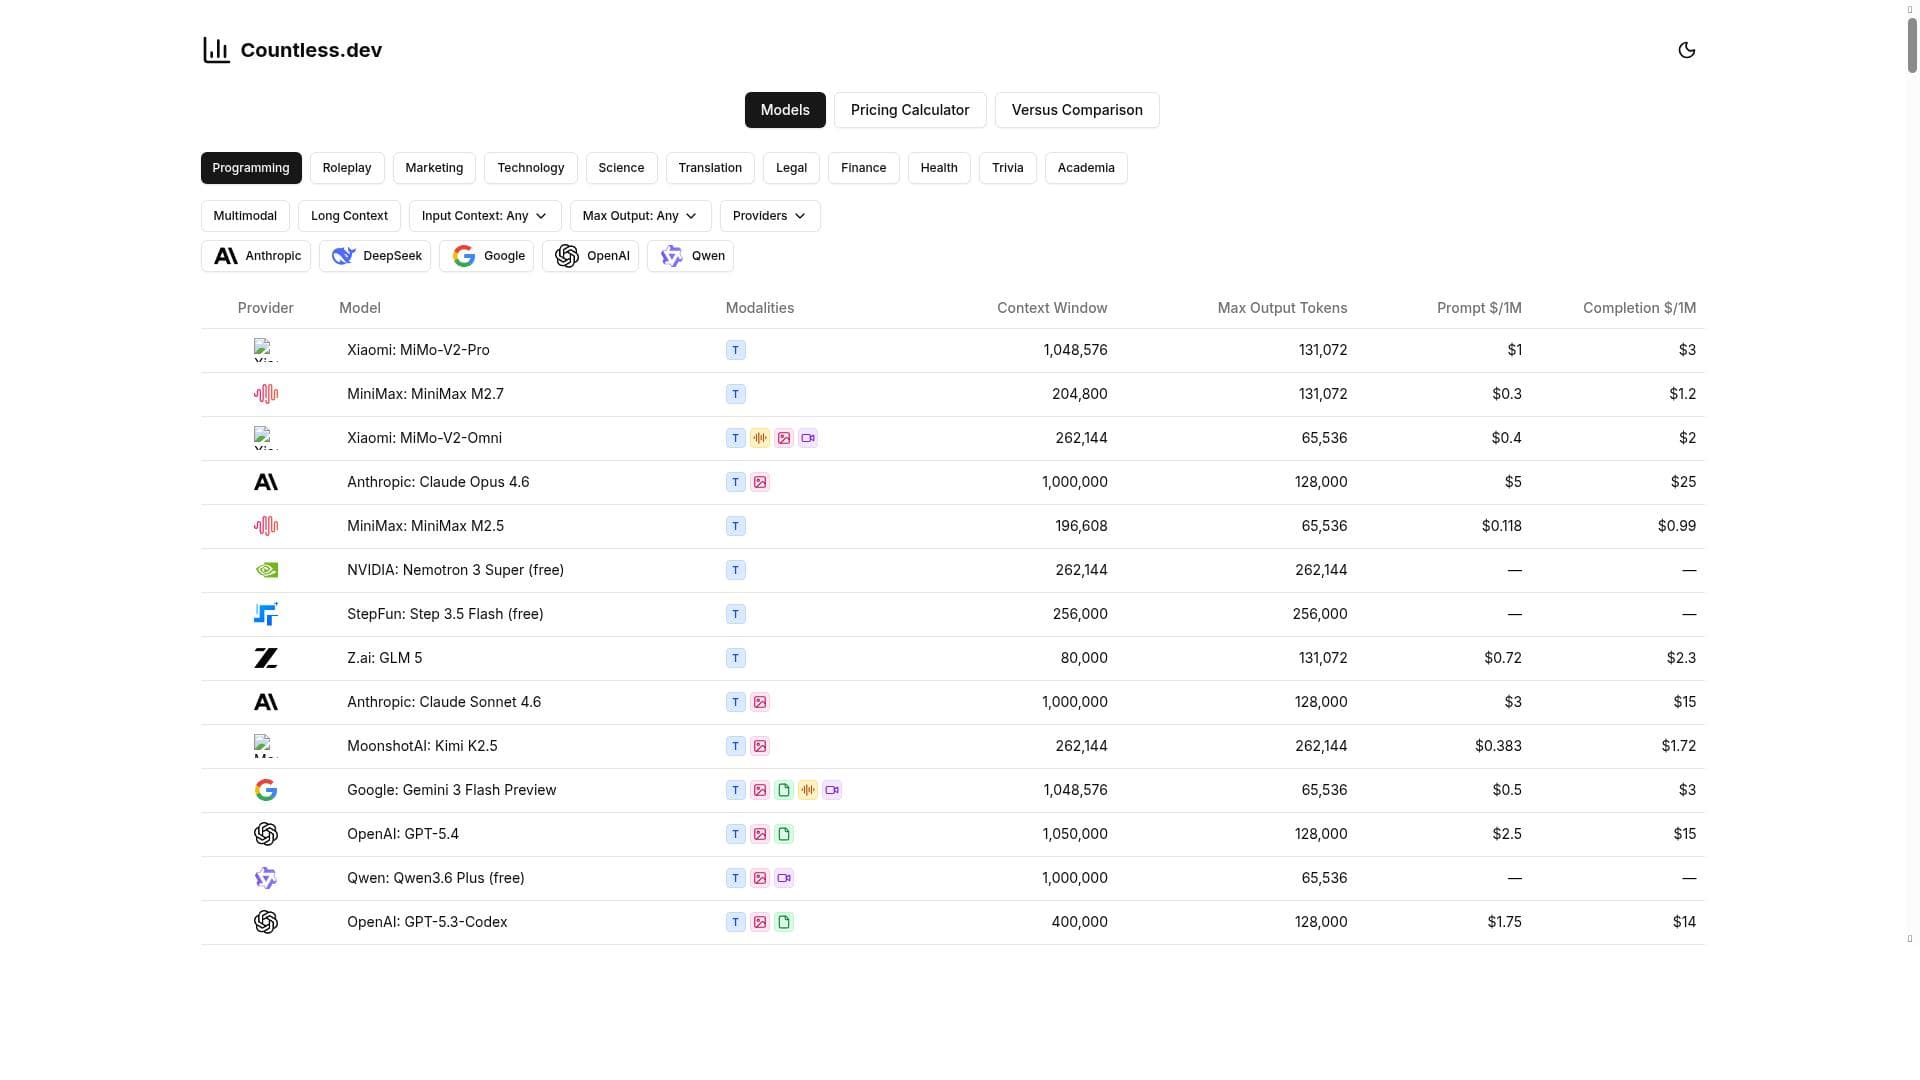Image resolution: width=1920 pixels, height=1080 pixels.
Task: Click the MiniMax logo in the M2.5 row
Action: pos(266,526)
